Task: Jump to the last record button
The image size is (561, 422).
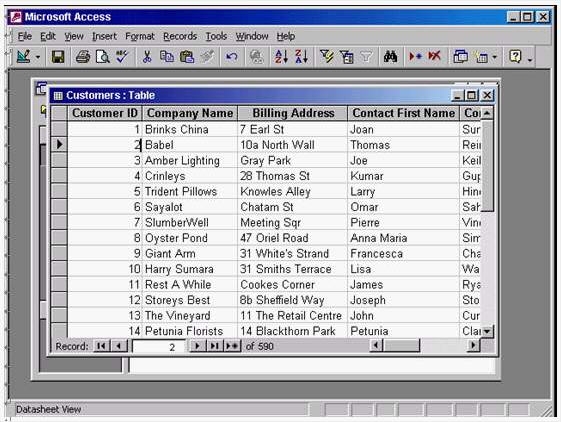Action: point(214,346)
